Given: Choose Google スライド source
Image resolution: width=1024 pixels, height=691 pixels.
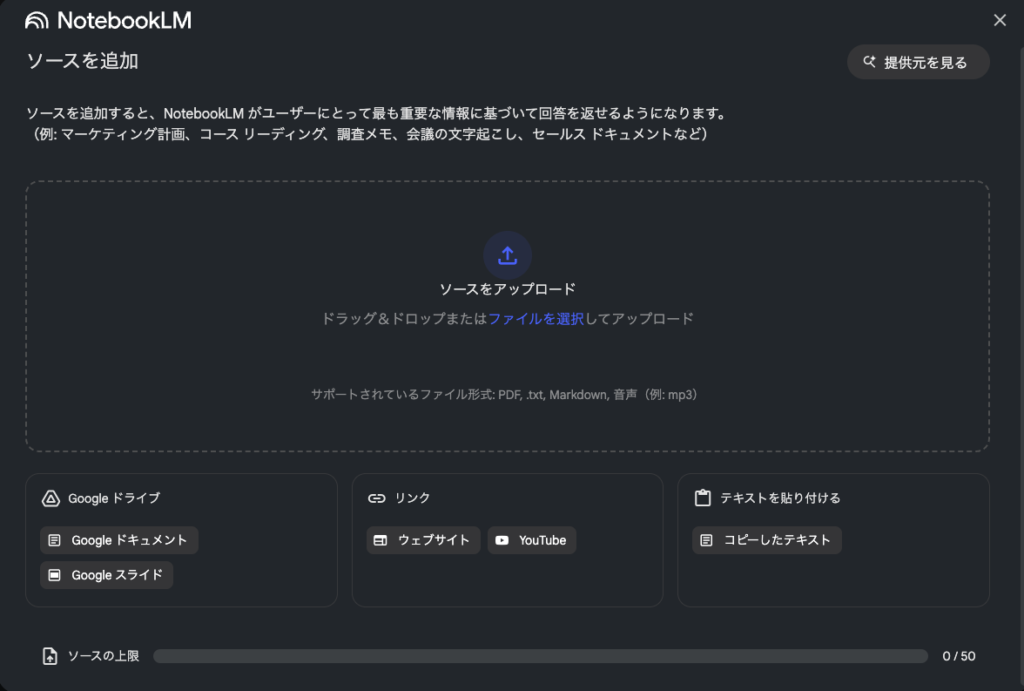Looking at the screenshot, I should click(x=106, y=575).
